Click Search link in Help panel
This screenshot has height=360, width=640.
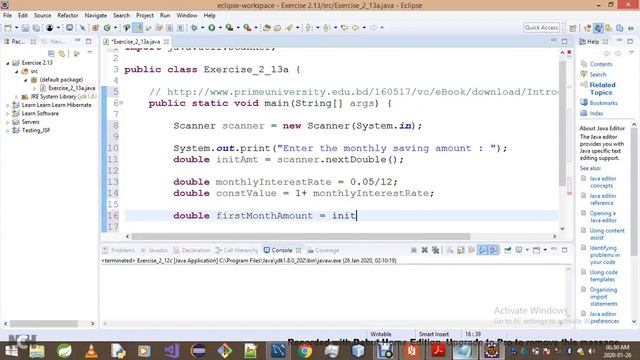point(598,74)
